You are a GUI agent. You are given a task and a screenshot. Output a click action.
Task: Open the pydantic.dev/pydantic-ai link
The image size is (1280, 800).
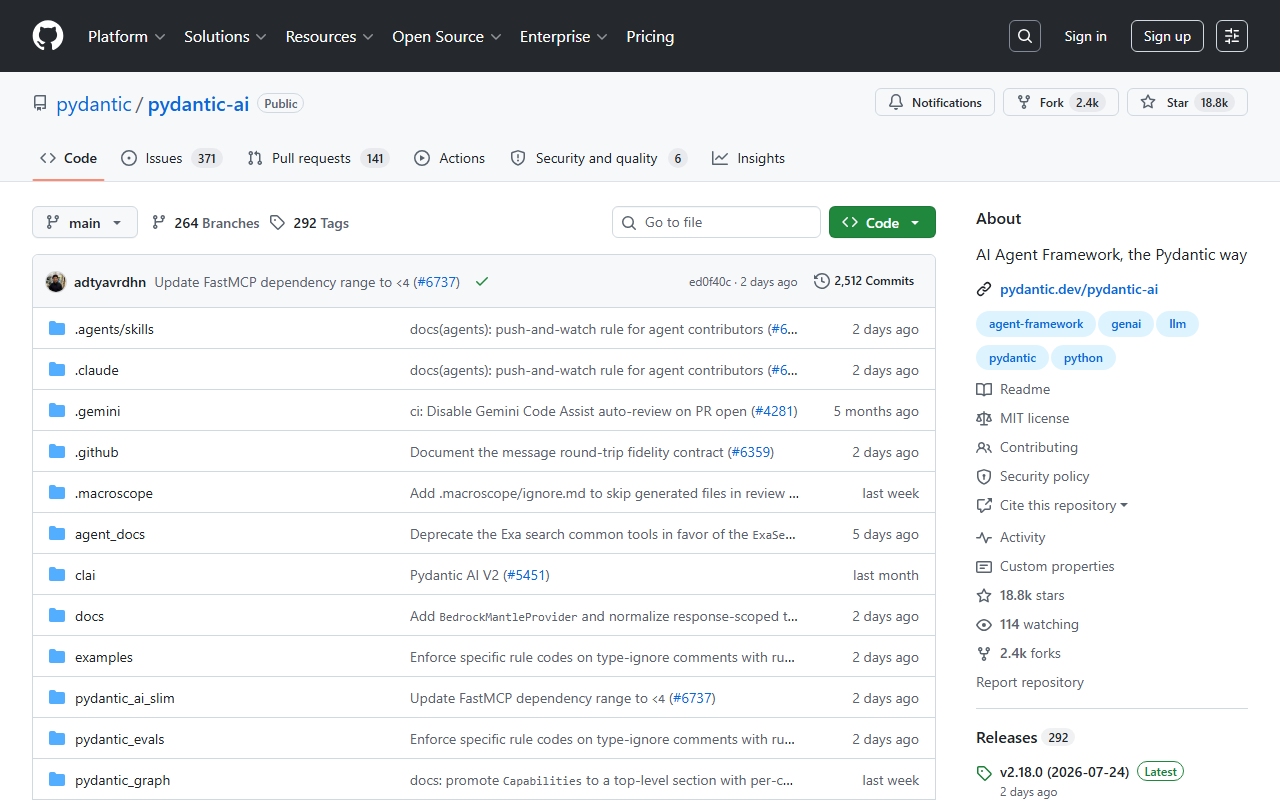click(x=1079, y=289)
